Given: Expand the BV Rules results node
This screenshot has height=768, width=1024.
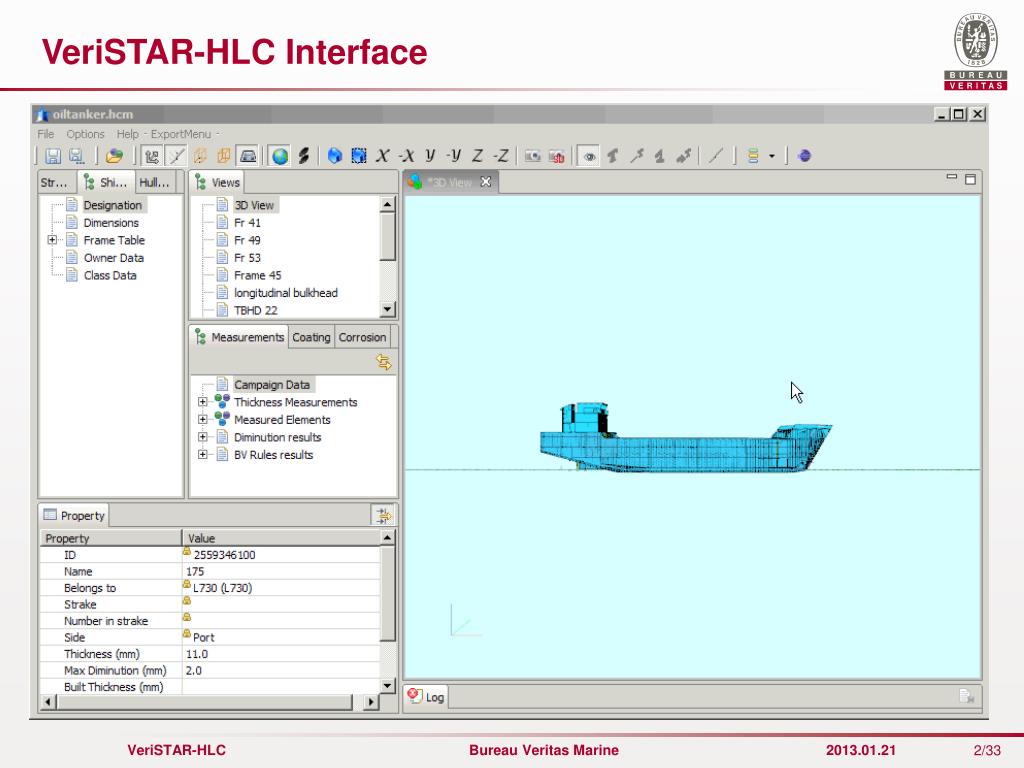Looking at the screenshot, I should (202, 455).
